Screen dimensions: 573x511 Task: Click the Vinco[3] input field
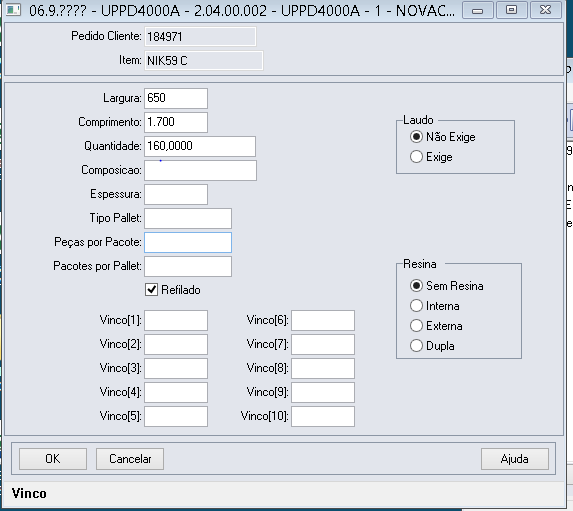click(176, 368)
